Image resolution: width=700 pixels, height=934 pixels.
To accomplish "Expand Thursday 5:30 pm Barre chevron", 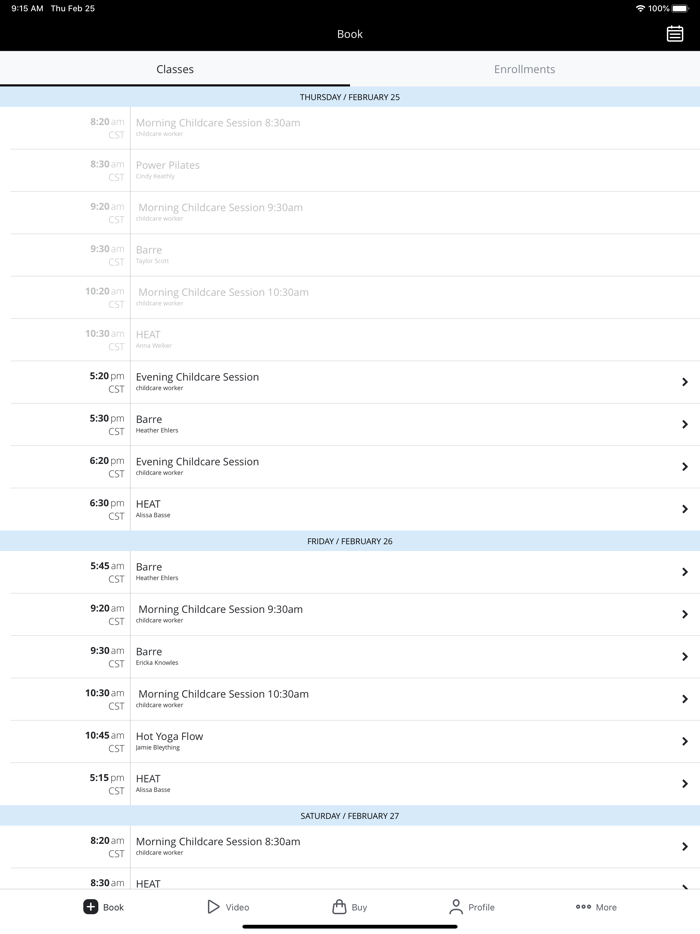I will 685,424.
